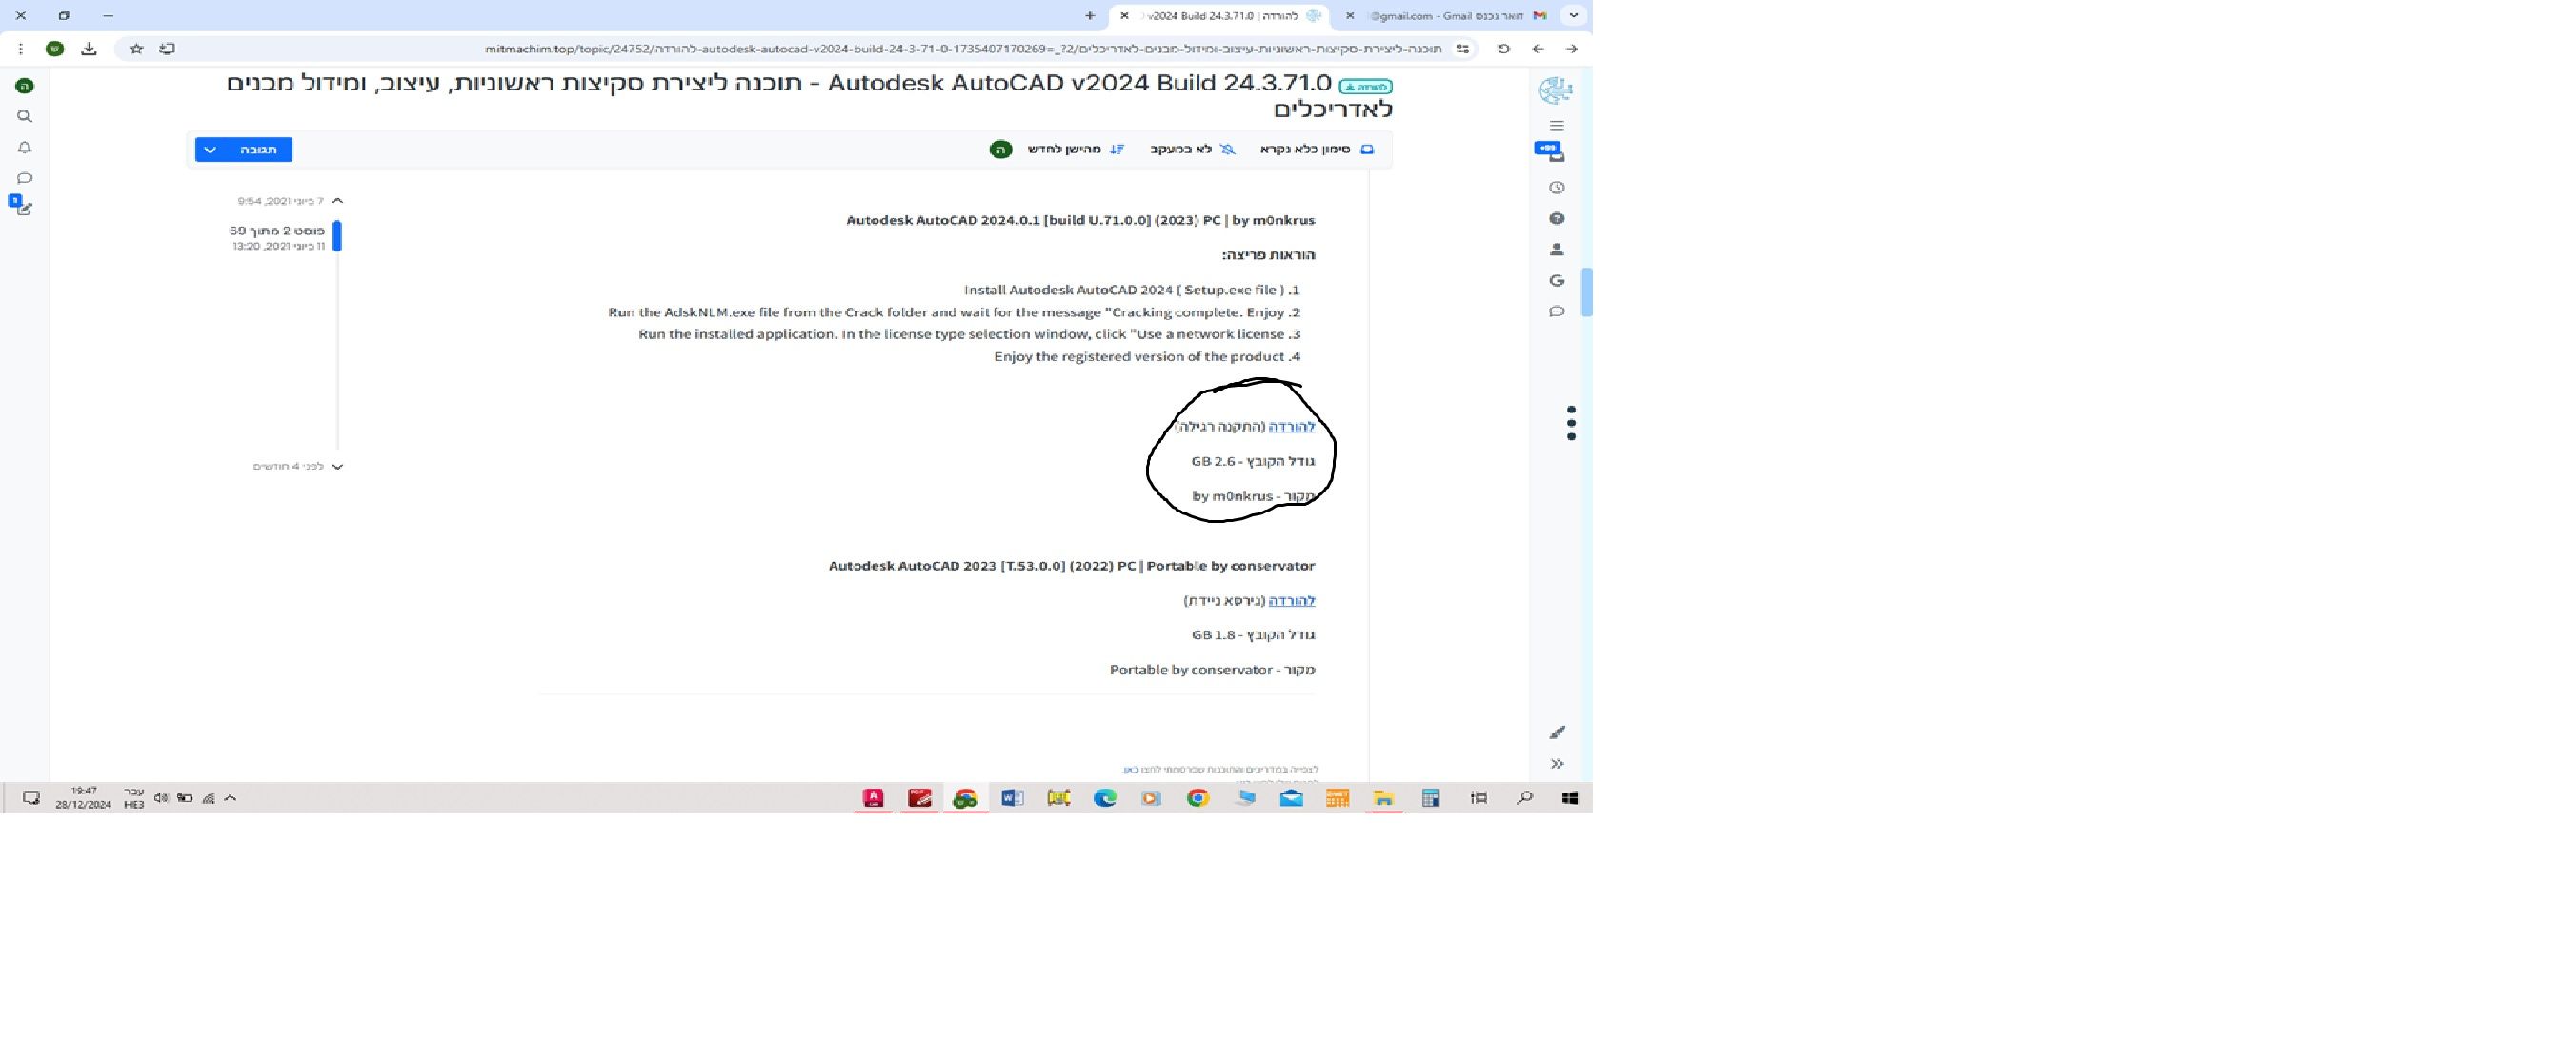Open the tab search dropdown arrow
The height and width of the screenshot is (1044, 2576).
1573,16
